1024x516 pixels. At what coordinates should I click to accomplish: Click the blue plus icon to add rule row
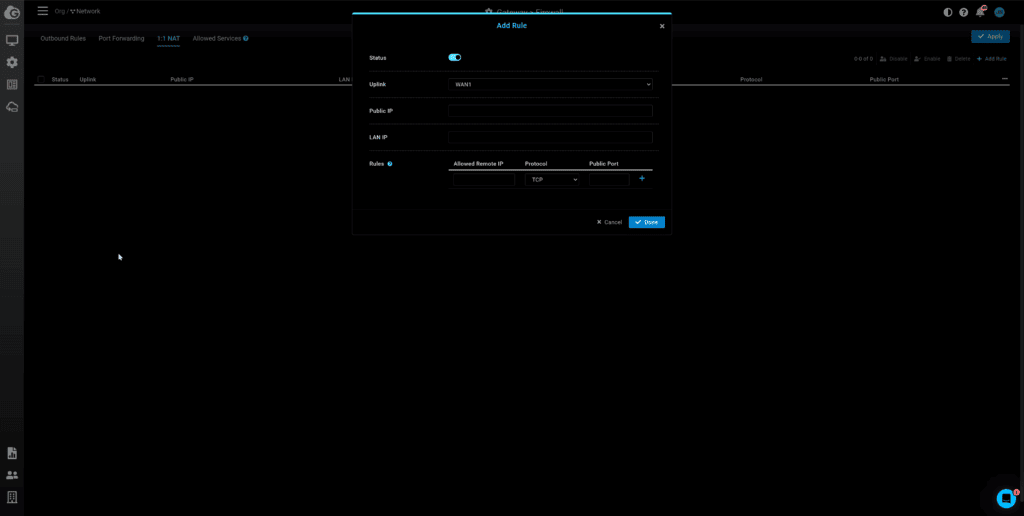[642, 179]
